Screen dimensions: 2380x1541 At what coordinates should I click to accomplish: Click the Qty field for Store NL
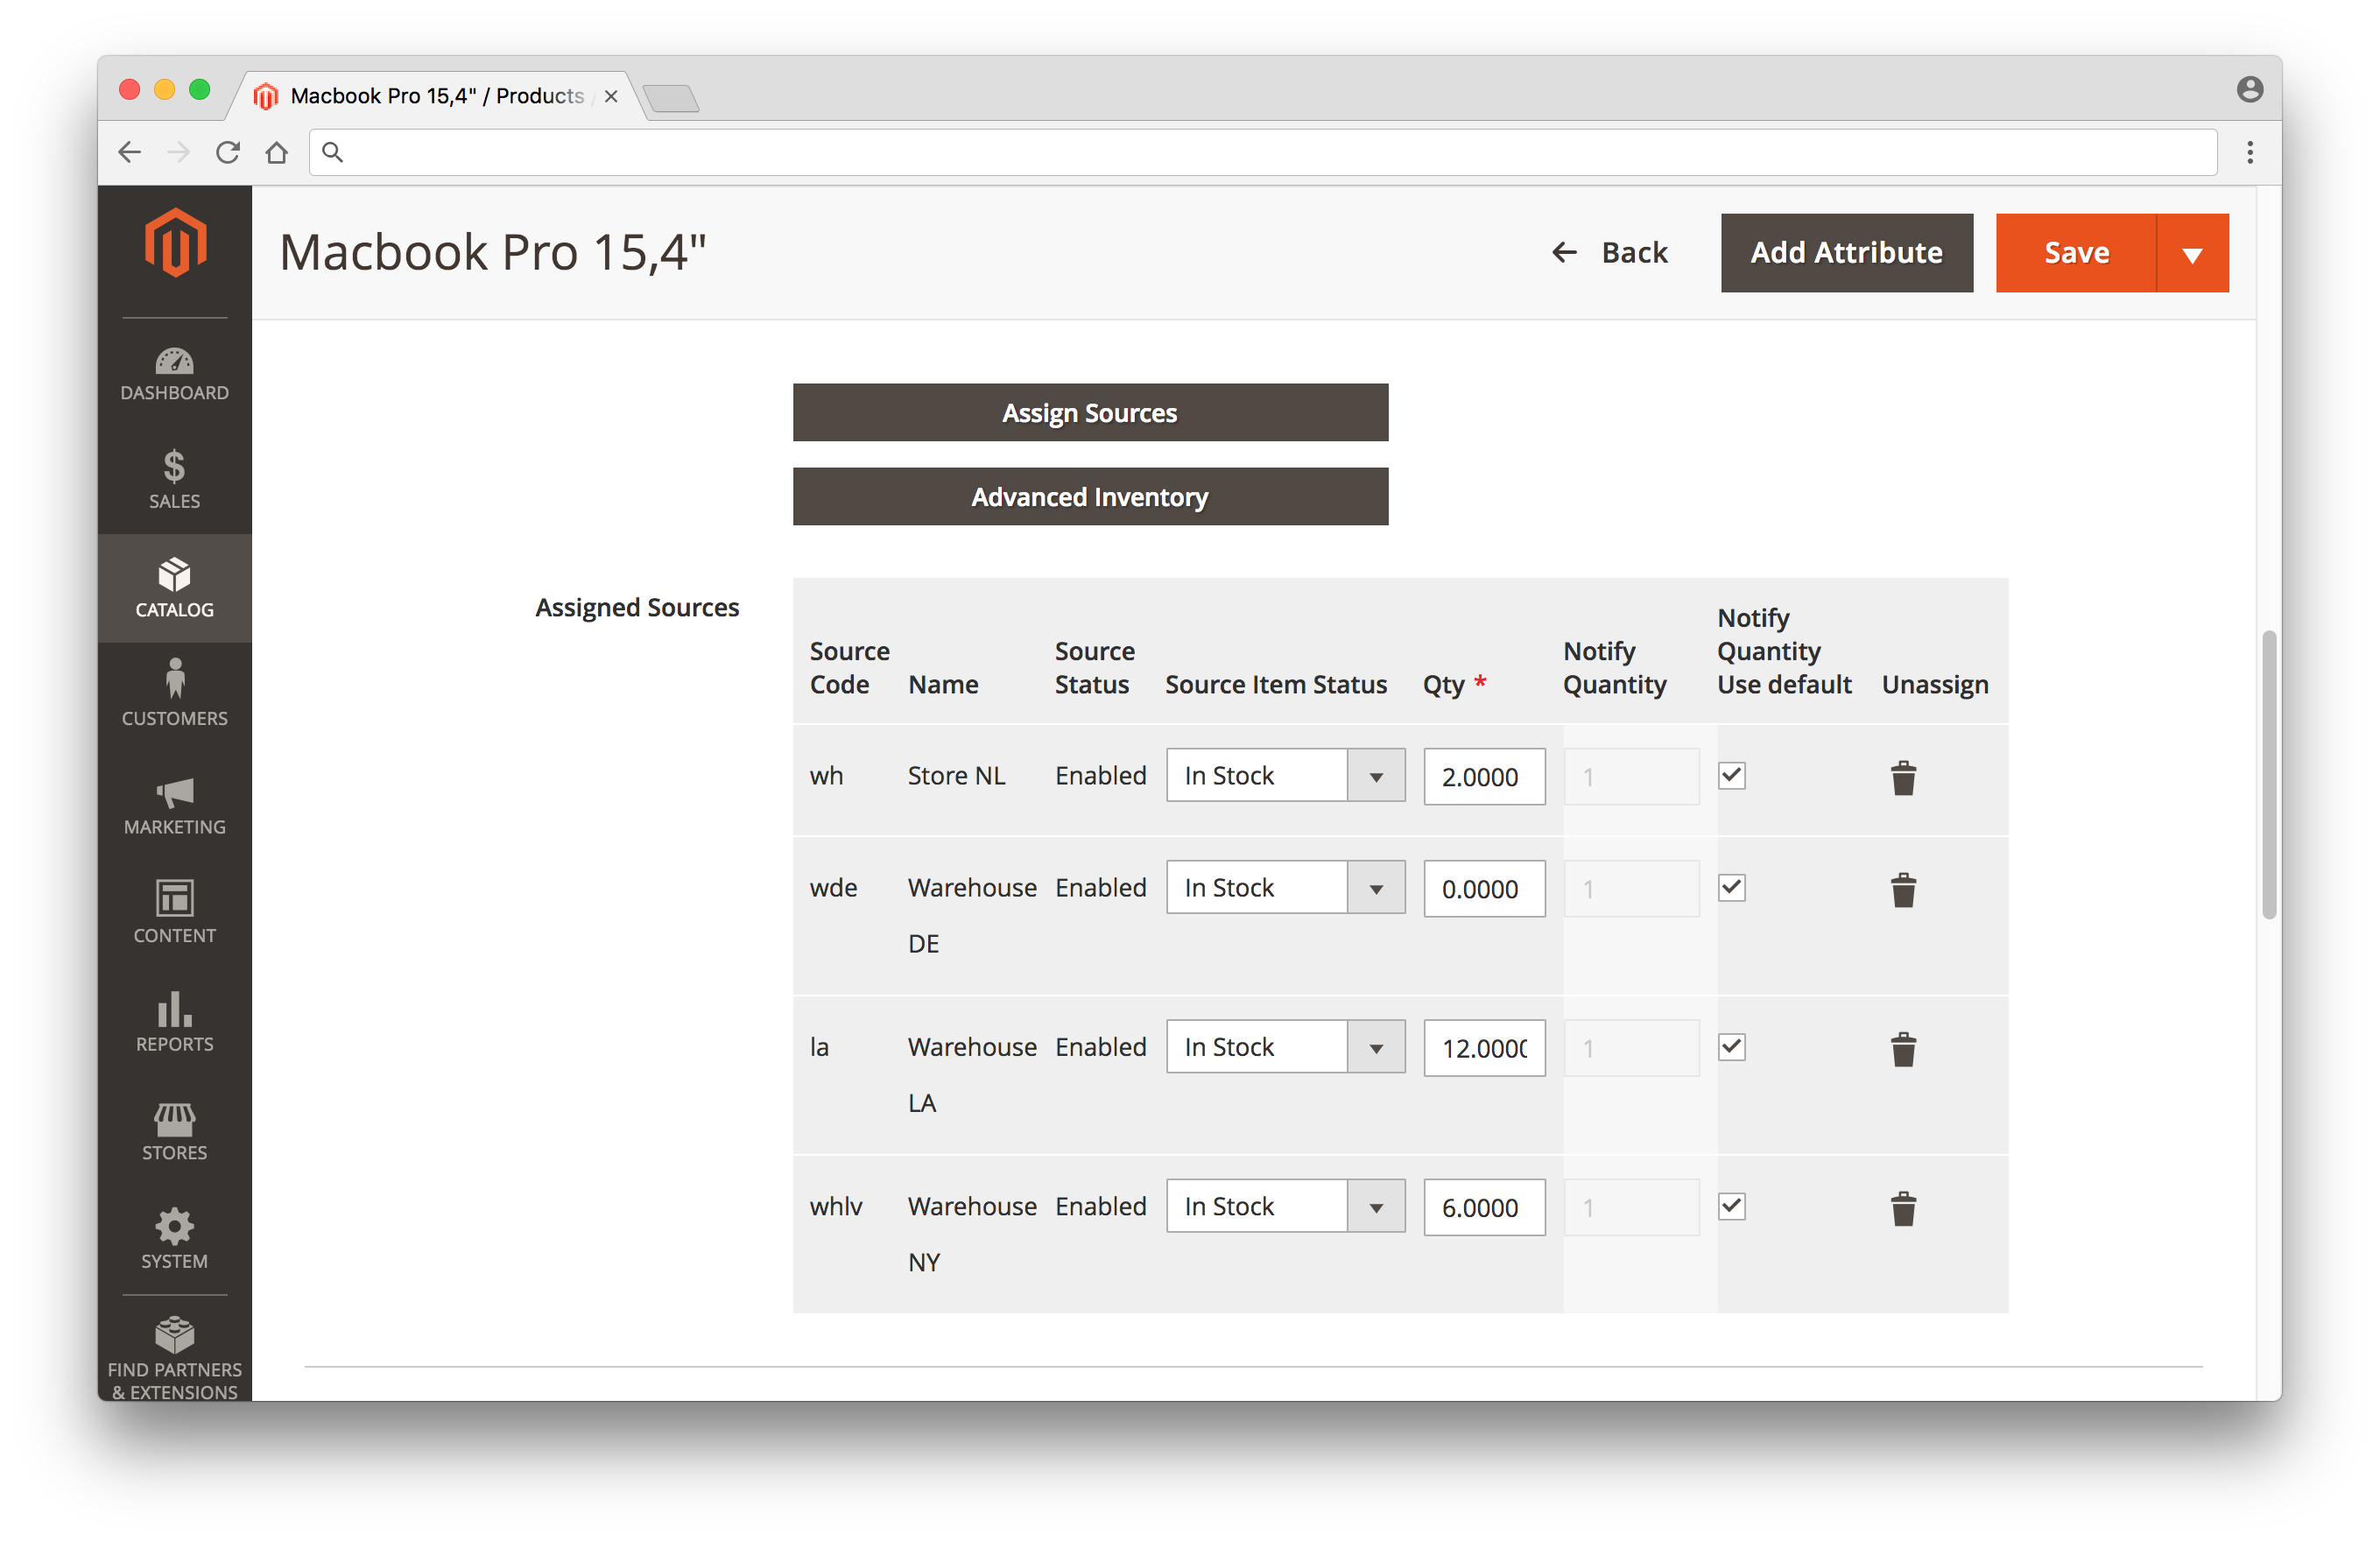click(1484, 777)
